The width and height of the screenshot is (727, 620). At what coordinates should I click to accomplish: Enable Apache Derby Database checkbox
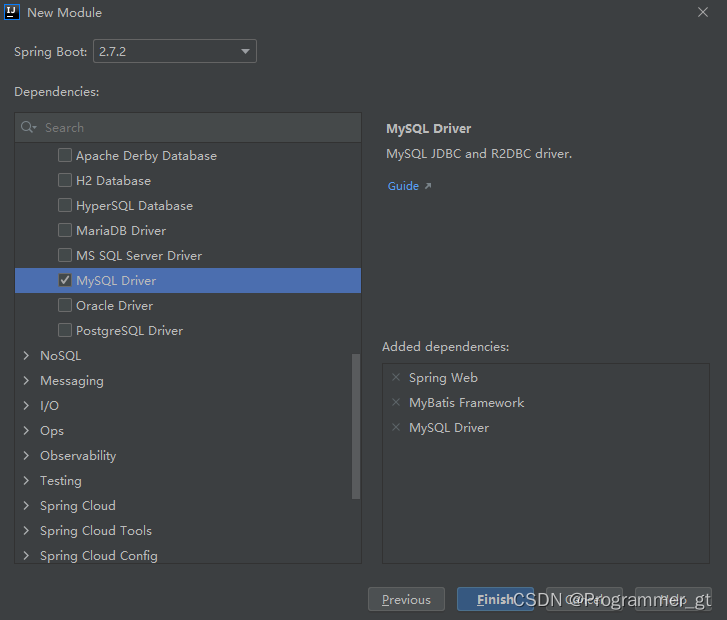coord(65,155)
